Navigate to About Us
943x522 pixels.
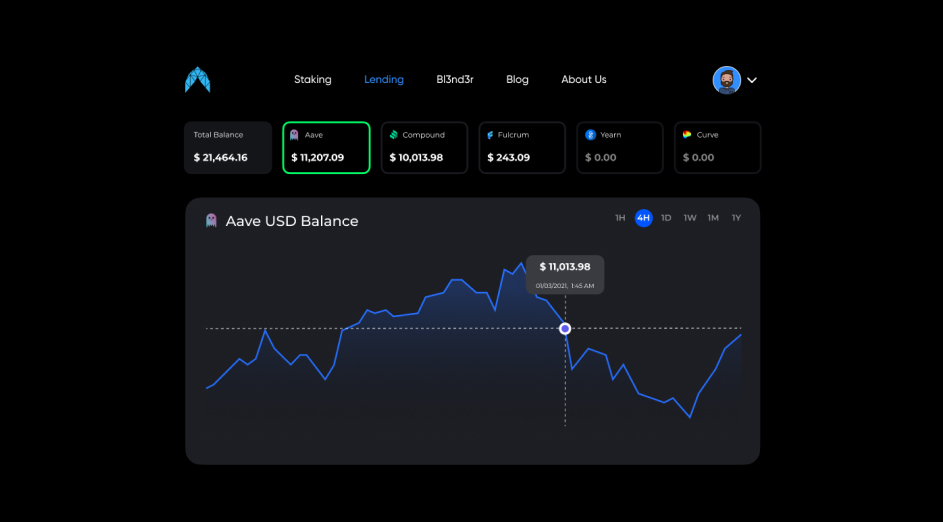(584, 79)
